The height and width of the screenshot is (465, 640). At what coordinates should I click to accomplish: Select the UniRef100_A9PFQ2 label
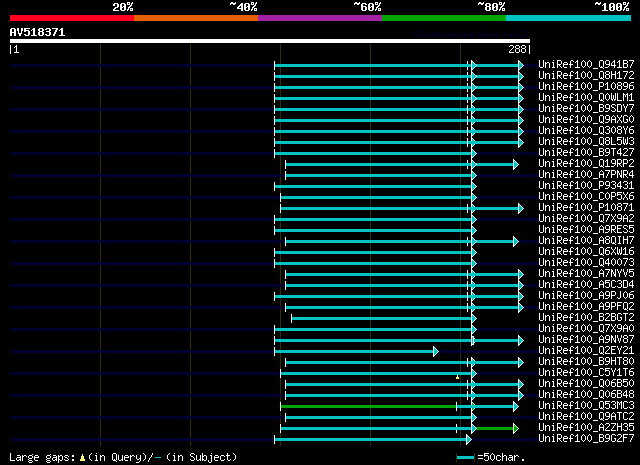click(586, 307)
